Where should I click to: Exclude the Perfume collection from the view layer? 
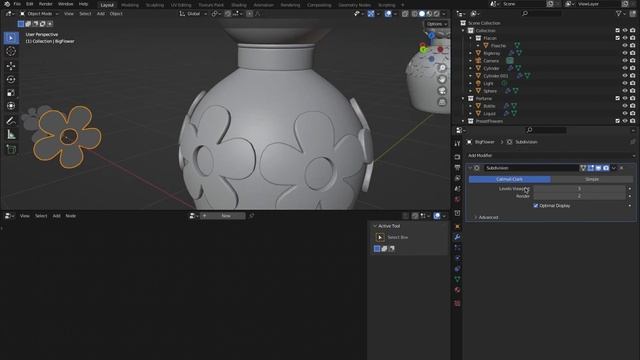click(x=617, y=98)
